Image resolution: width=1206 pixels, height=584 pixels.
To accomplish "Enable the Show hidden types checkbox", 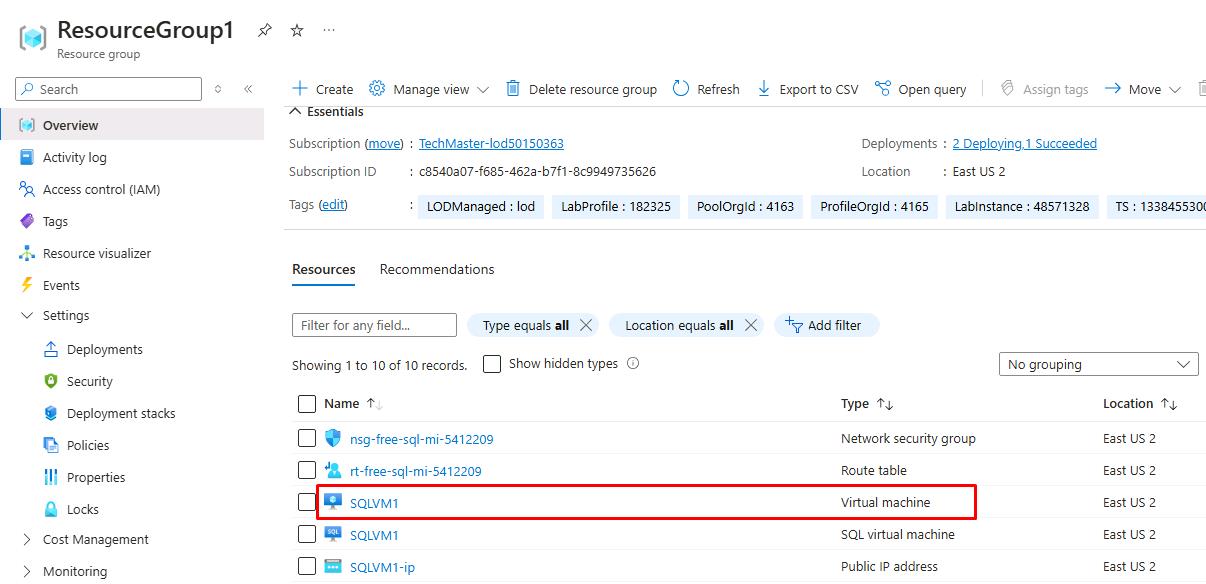I will 492,364.
